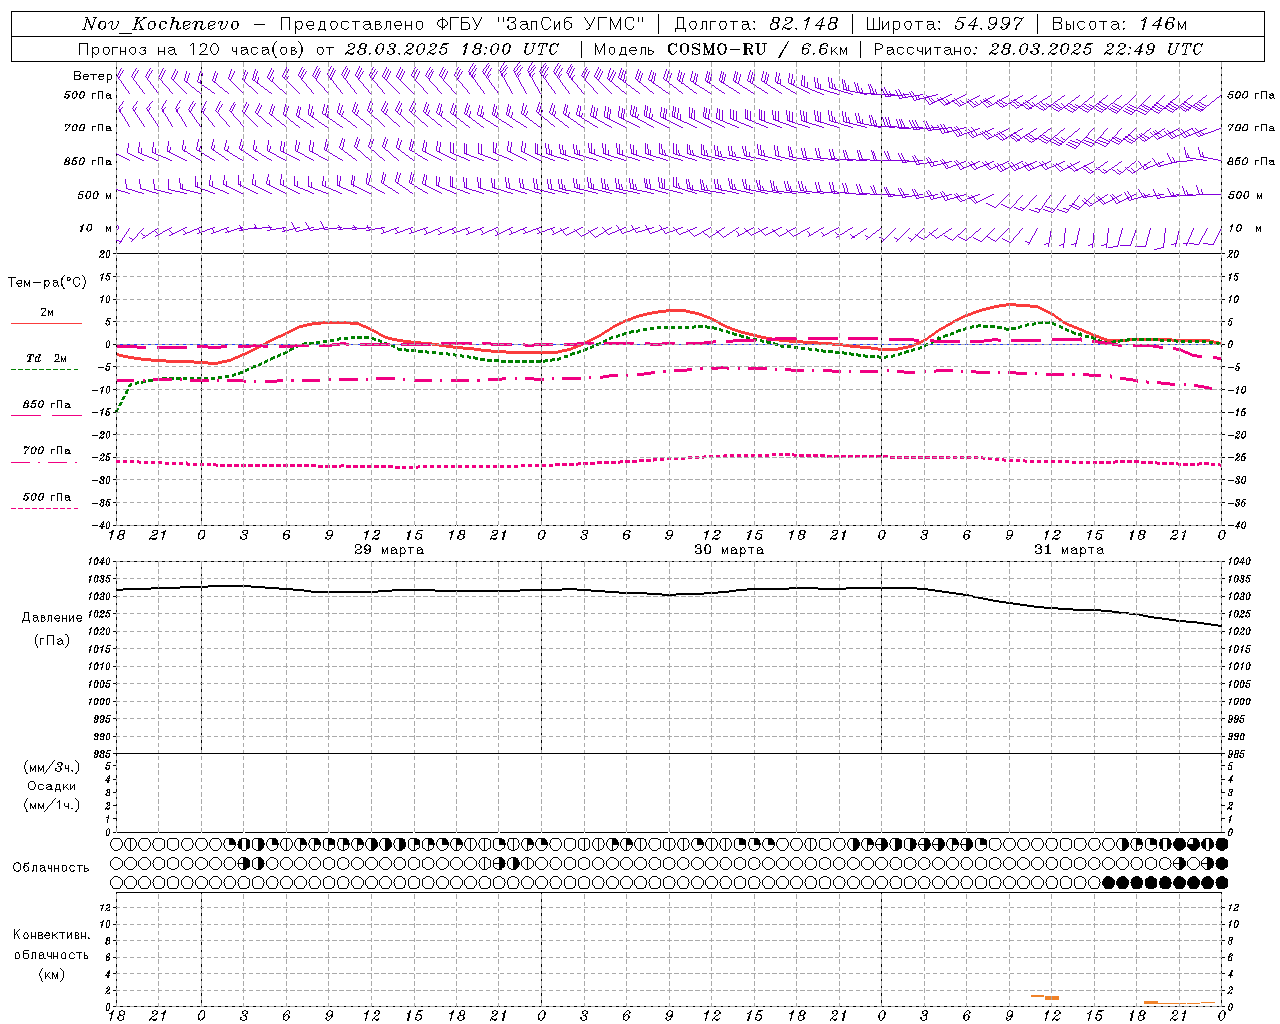
Task: Click the Модель COSMO-RU / 6.6км label
Action: [x=721, y=49]
